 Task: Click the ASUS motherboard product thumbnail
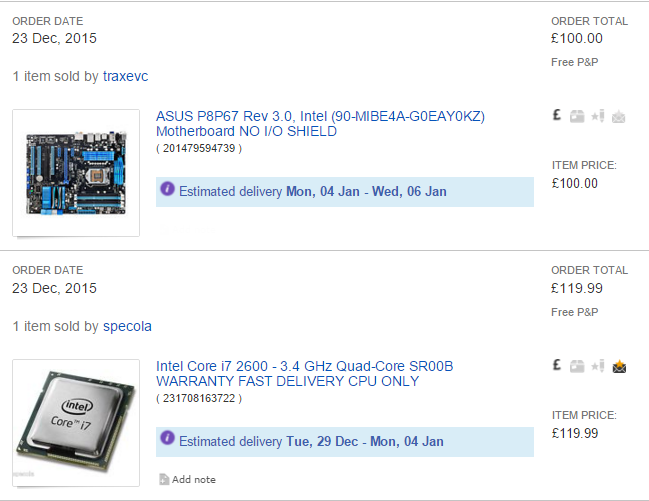(76, 173)
